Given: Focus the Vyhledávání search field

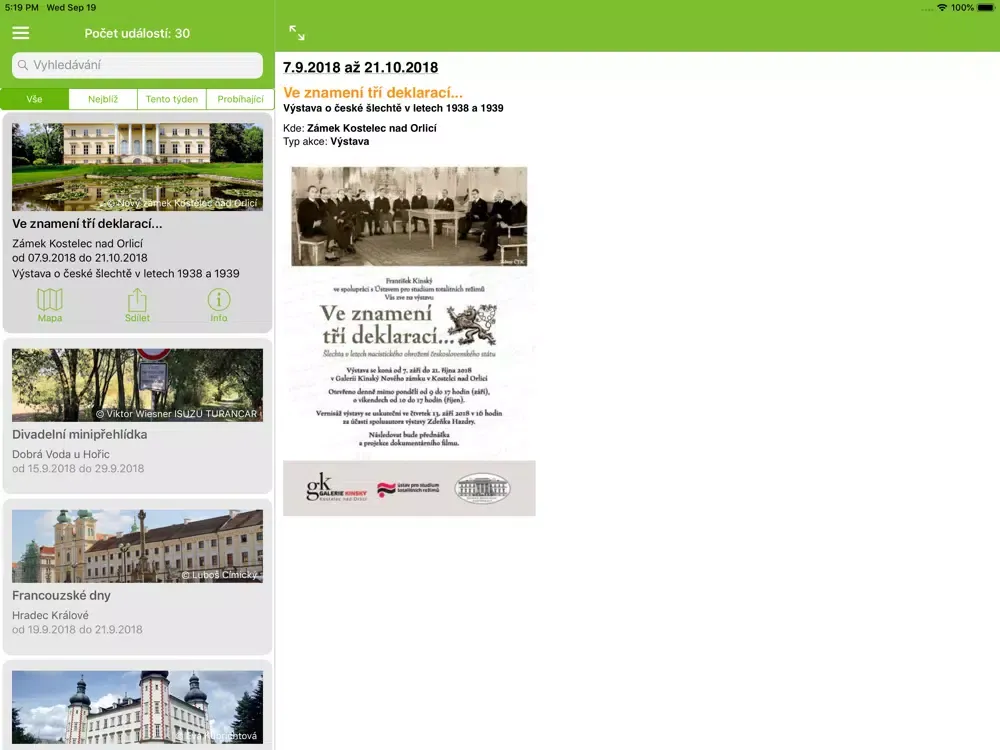Looking at the screenshot, I should (x=137, y=65).
